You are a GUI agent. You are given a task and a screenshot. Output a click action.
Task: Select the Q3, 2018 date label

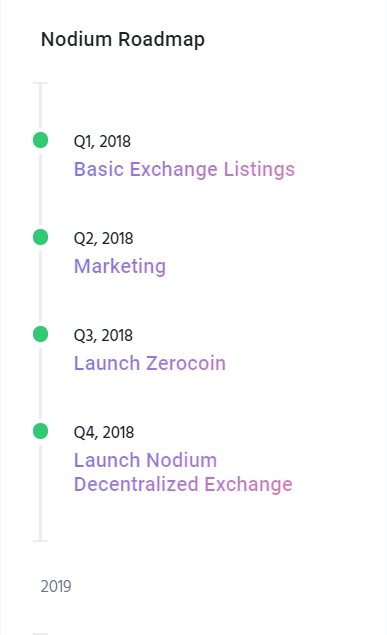click(103, 335)
